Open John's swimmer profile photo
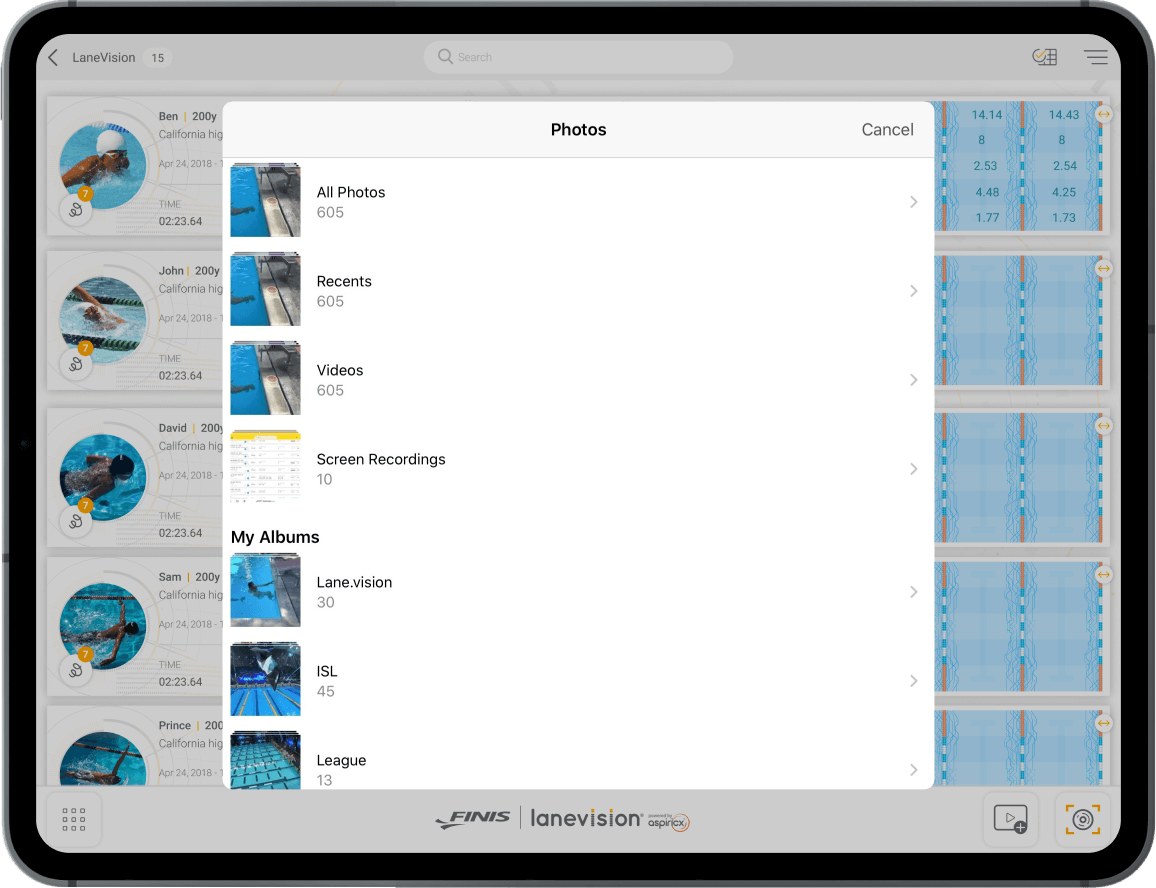Screen dimensions: 1156x888 (x=103, y=320)
